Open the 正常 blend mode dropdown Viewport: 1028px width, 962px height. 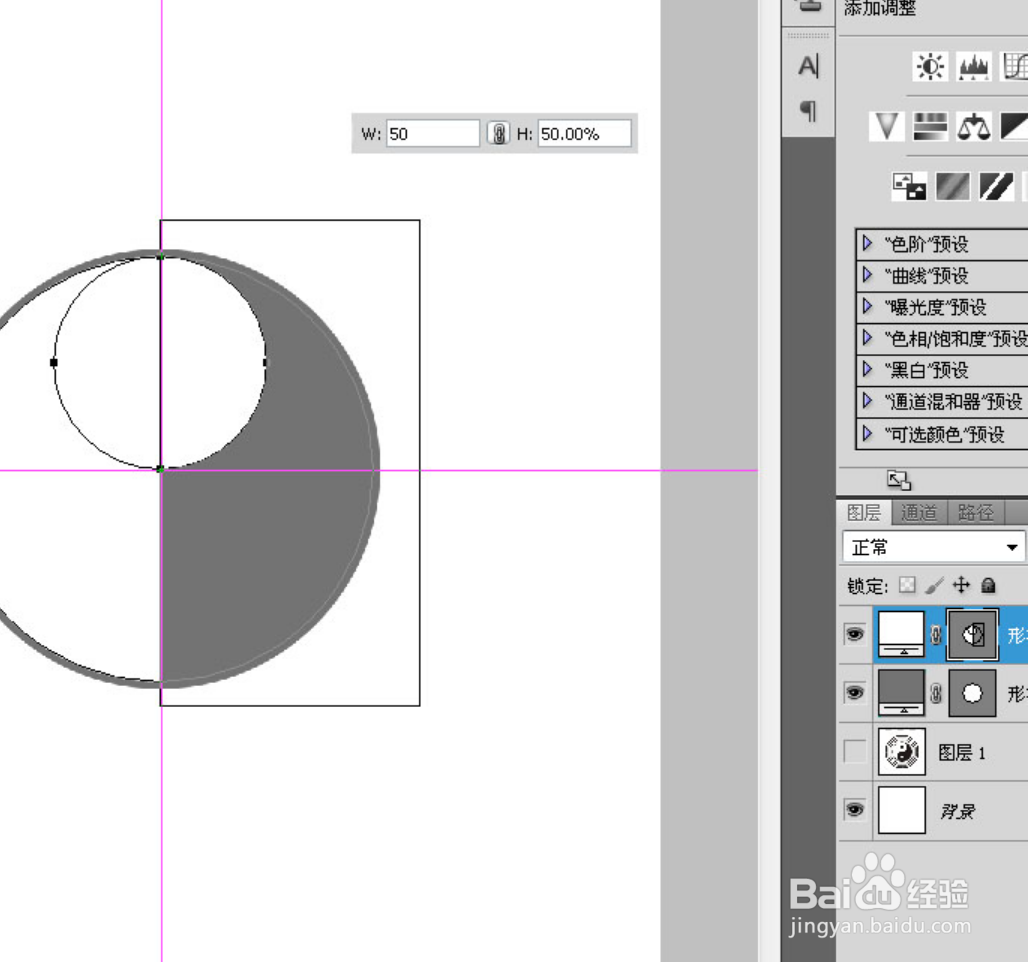(x=934, y=547)
